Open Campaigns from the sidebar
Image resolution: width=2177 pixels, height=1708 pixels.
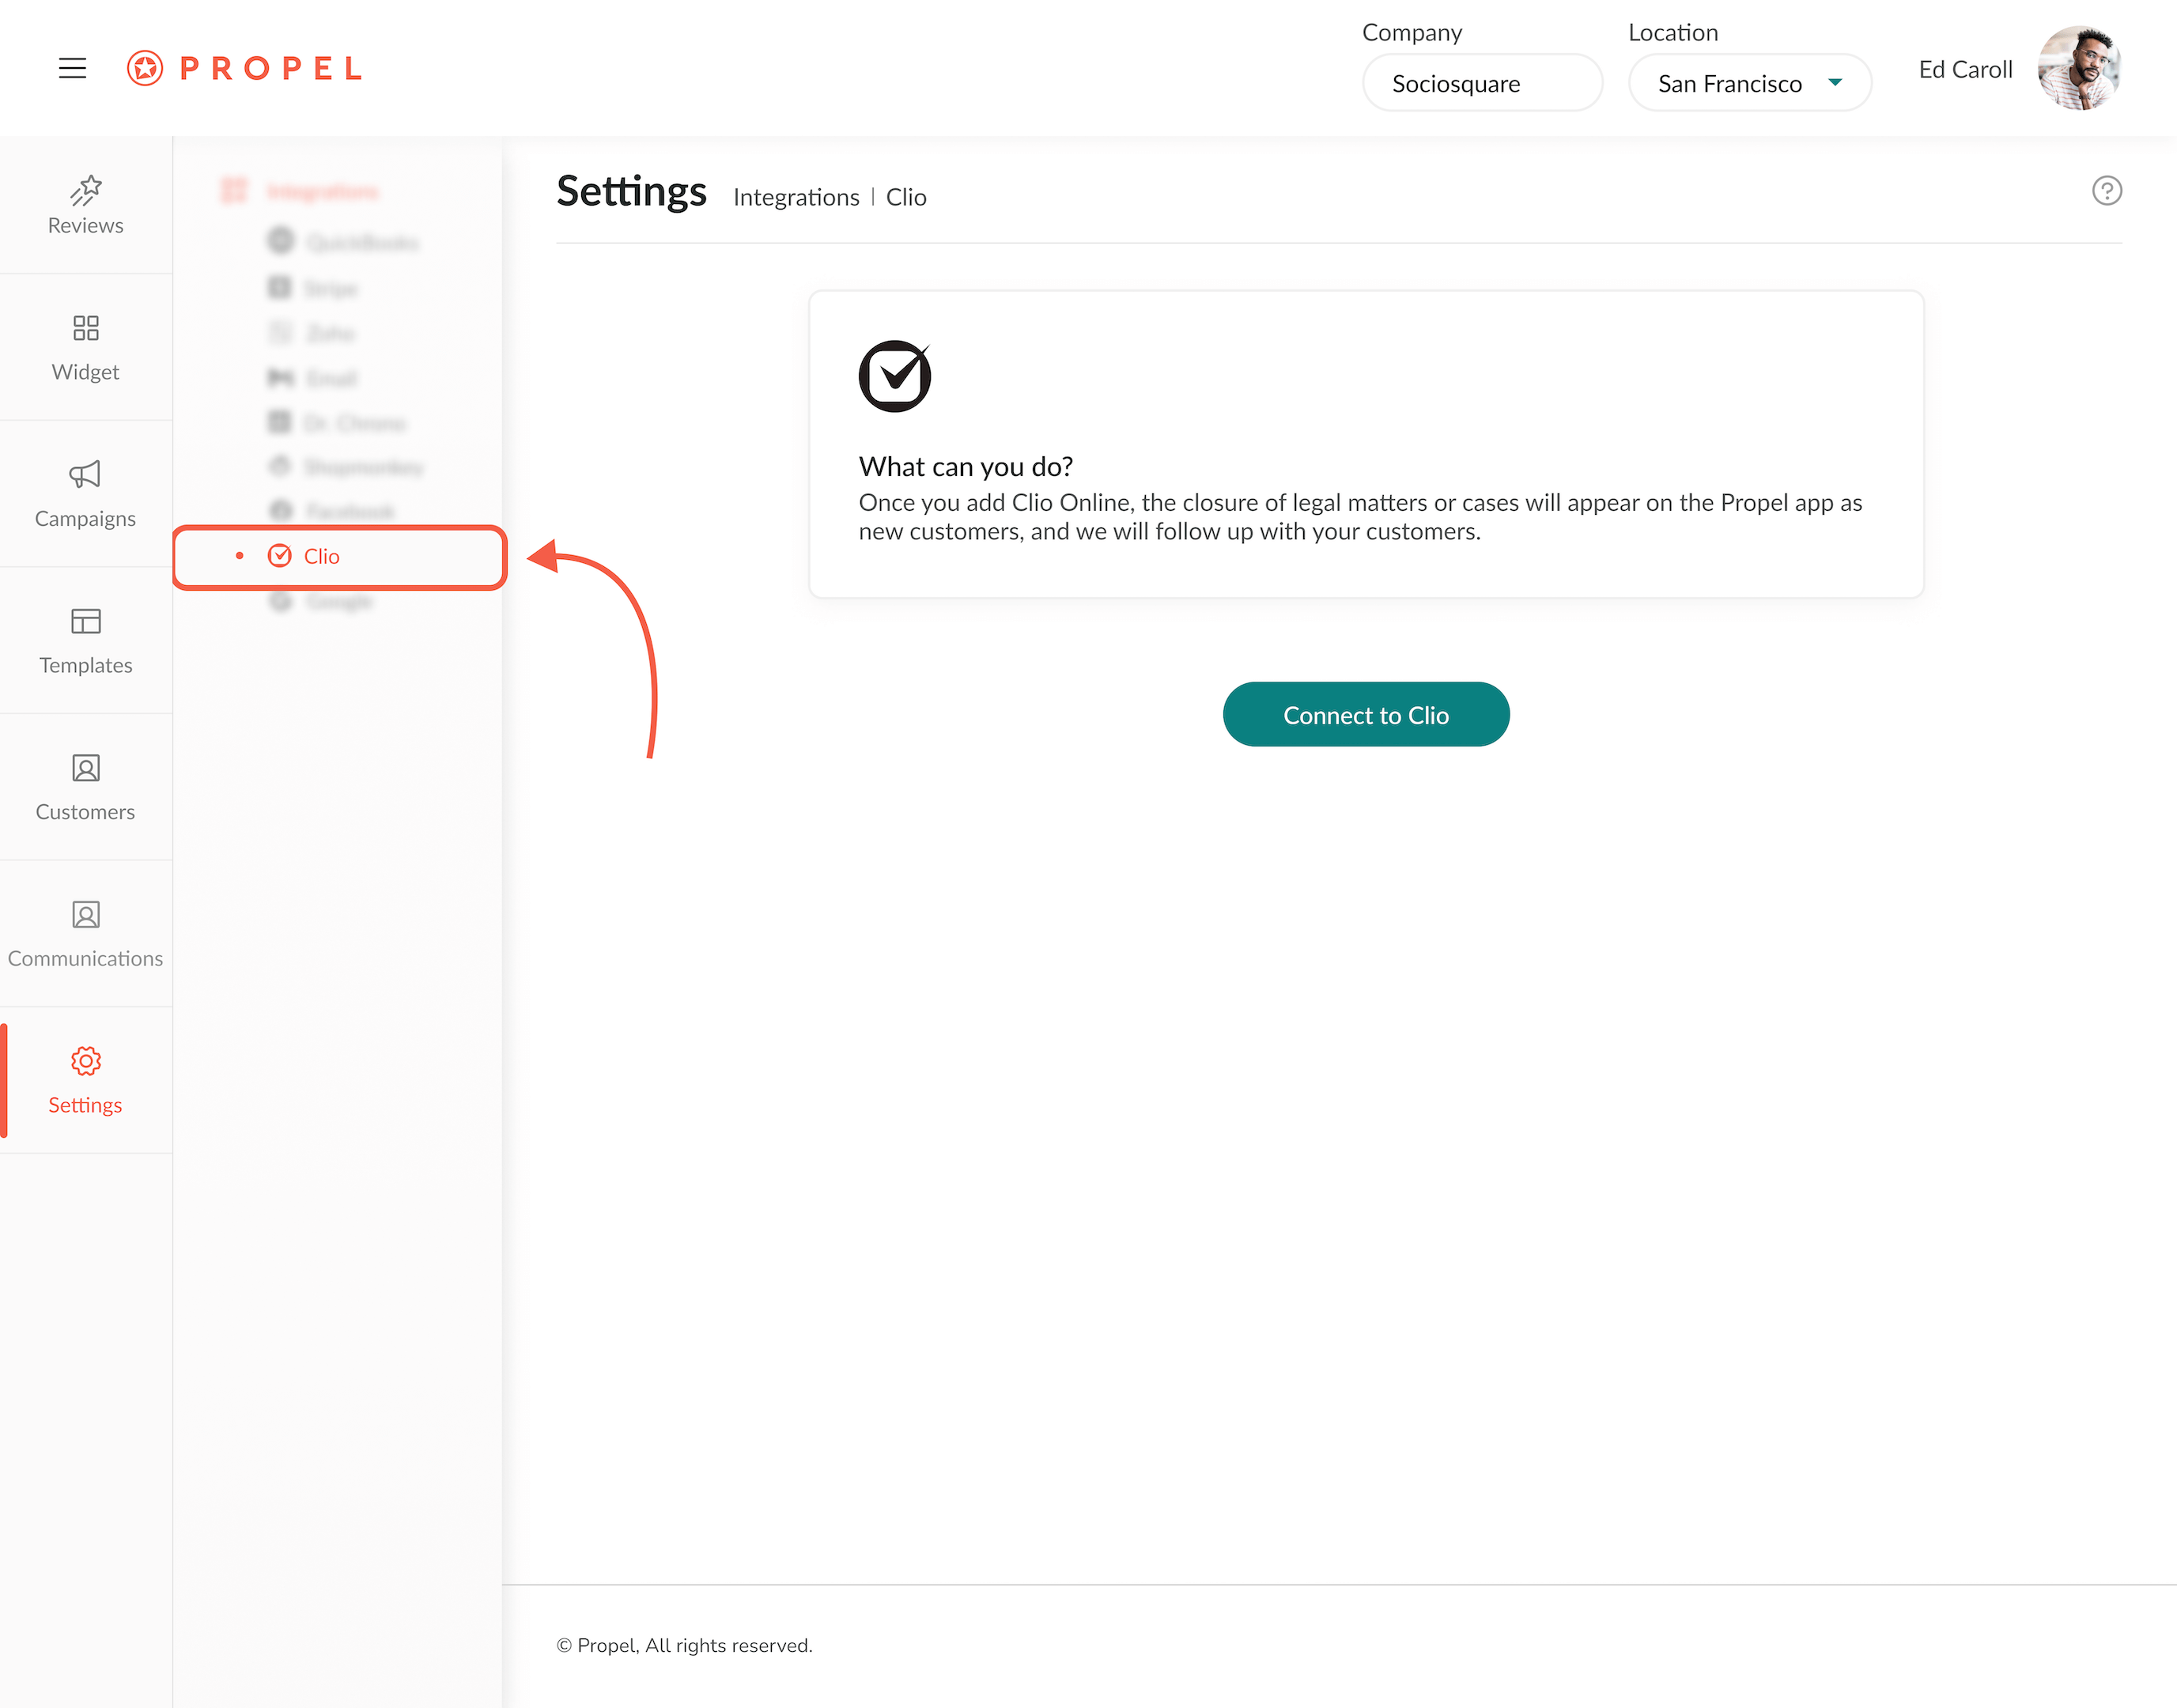pos(86,494)
